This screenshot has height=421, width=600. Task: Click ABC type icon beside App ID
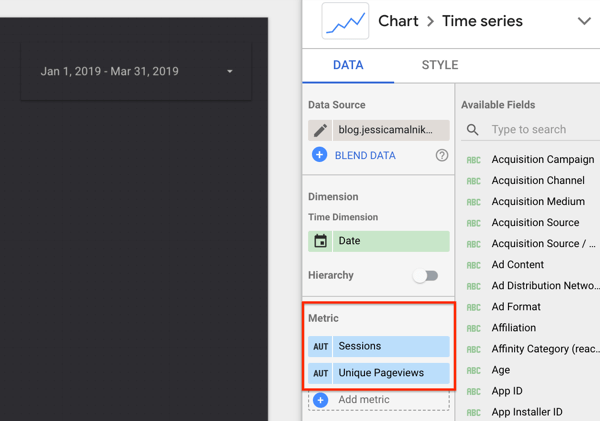pyautogui.click(x=473, y=392)
